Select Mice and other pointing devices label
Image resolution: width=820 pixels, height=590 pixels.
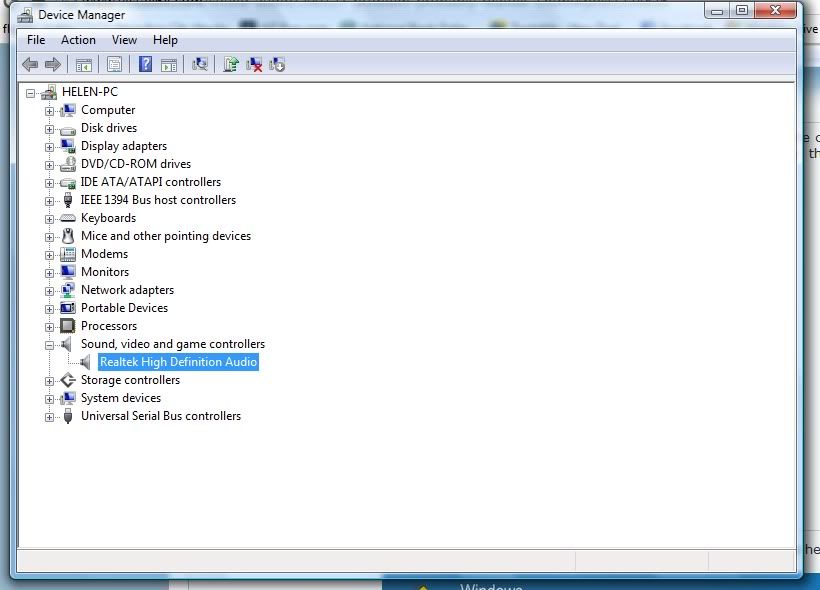pos(166,236)
